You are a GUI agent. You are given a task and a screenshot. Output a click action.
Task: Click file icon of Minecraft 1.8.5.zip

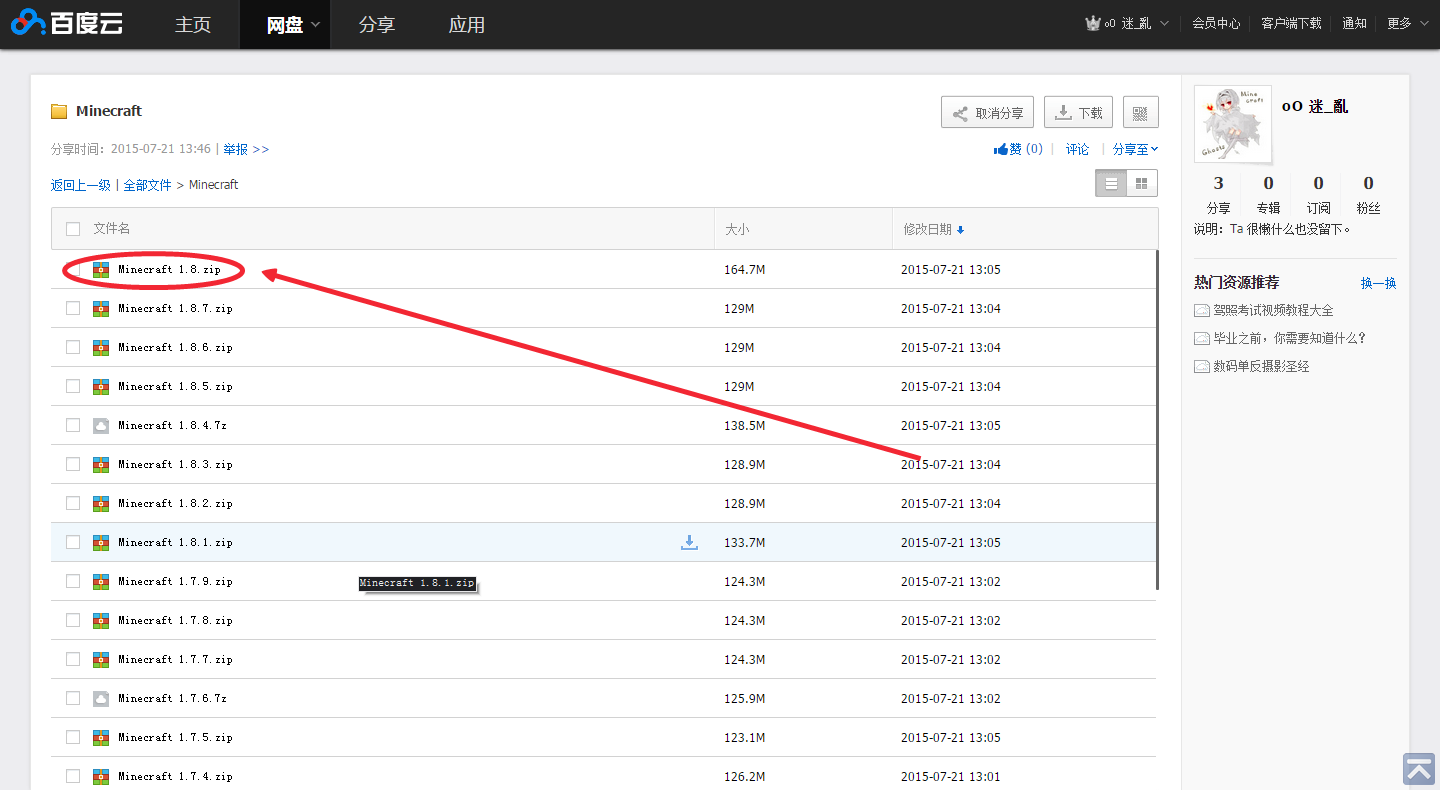[101, 387]
